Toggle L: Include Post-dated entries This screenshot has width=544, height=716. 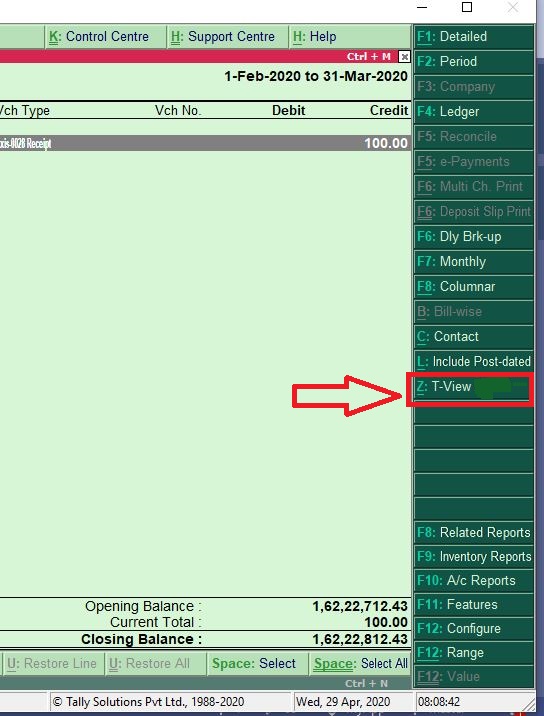(x=474, y=362)
